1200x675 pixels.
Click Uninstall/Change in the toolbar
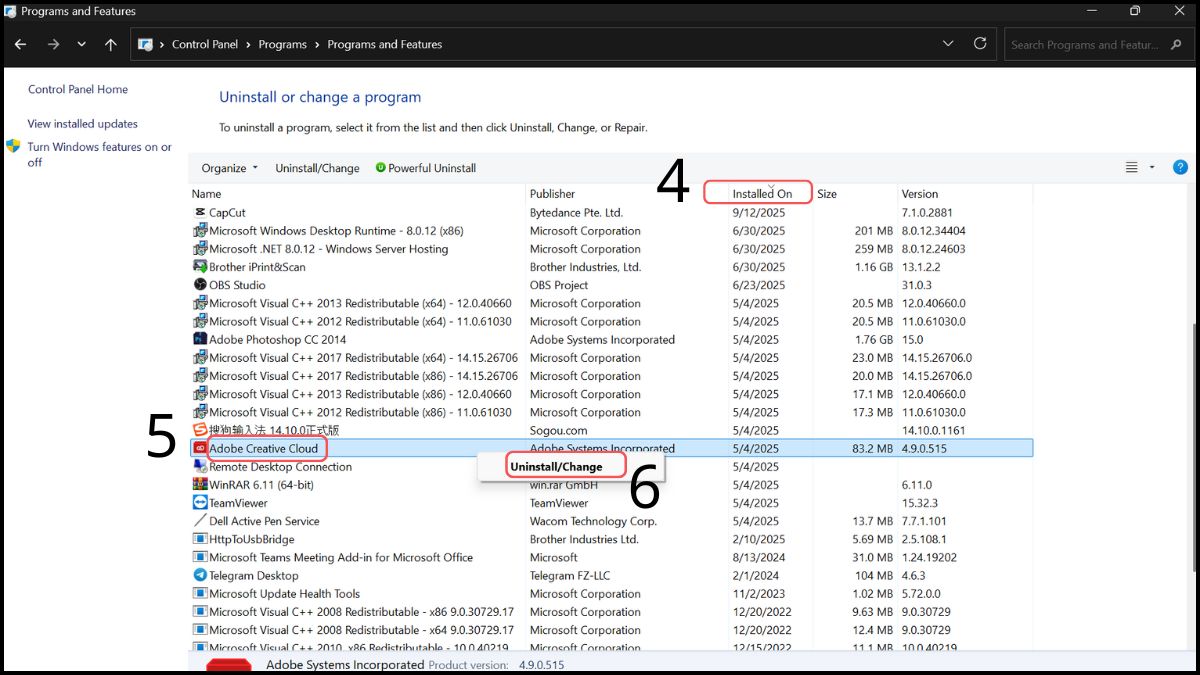click(317, 168)
